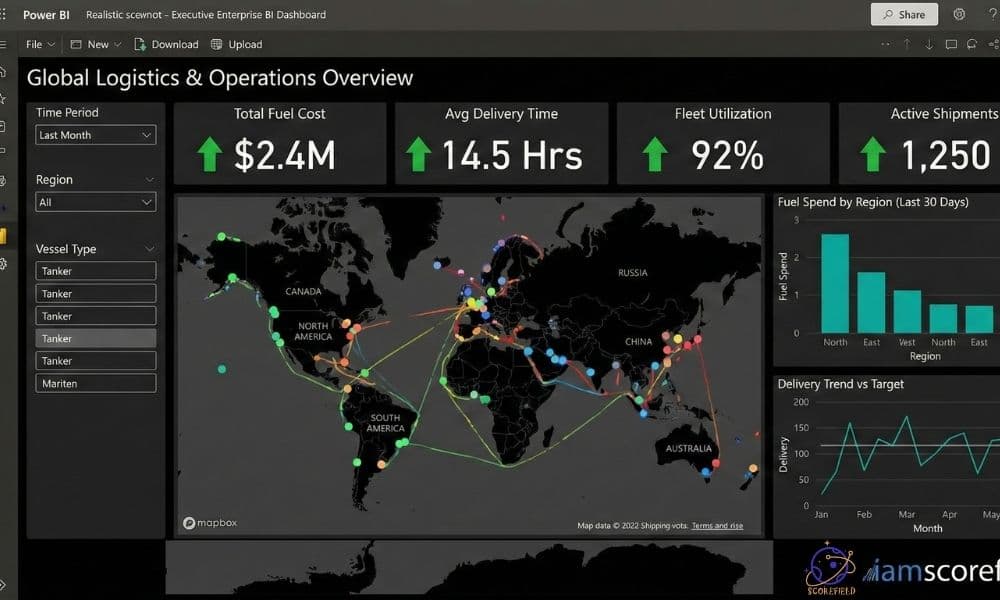
Task: Open the Help question mark icon
Action: 993,14
